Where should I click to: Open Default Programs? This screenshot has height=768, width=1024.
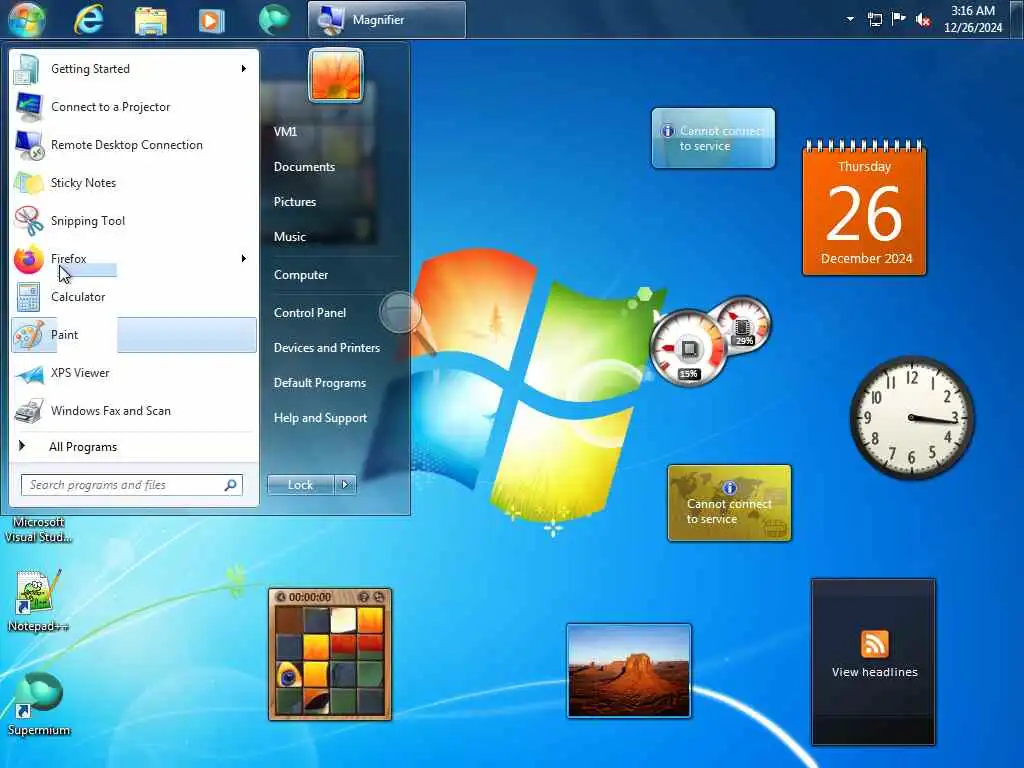tap(319, 383)
